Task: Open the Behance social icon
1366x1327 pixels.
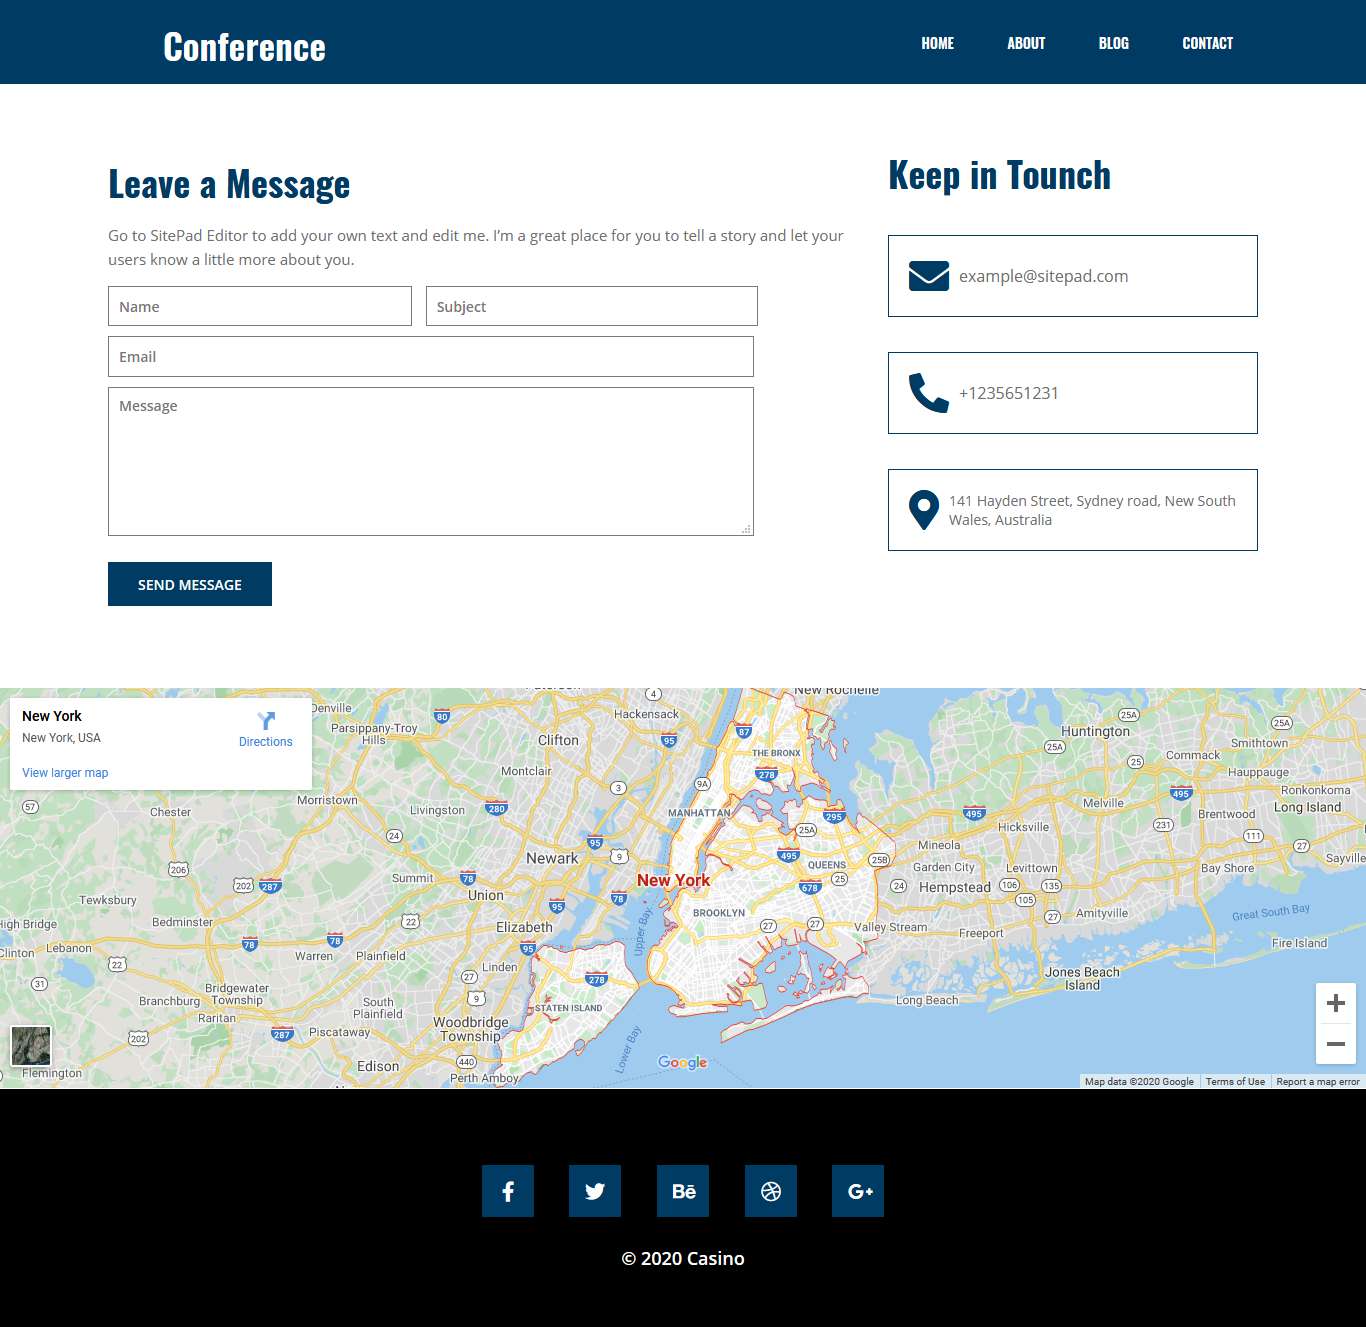Action: (683, 1191)
